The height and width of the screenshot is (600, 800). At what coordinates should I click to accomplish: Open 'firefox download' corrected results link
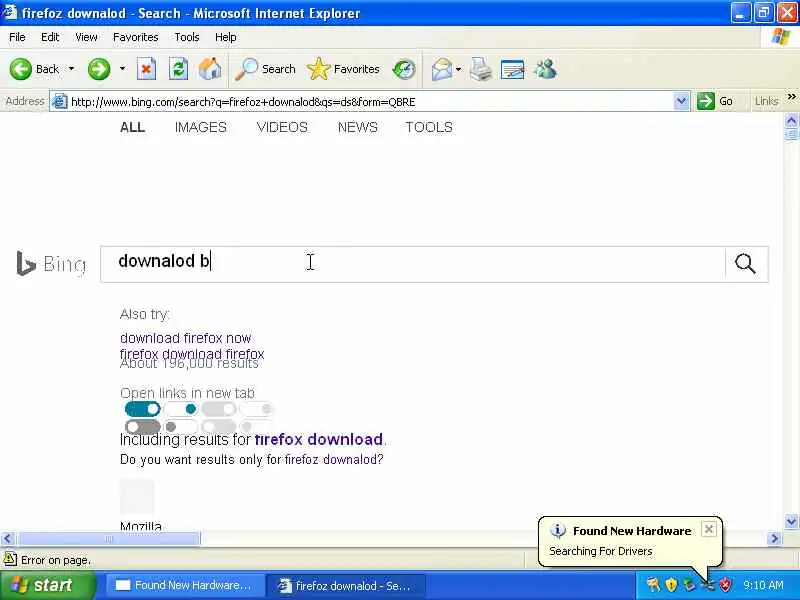(319, 439)
